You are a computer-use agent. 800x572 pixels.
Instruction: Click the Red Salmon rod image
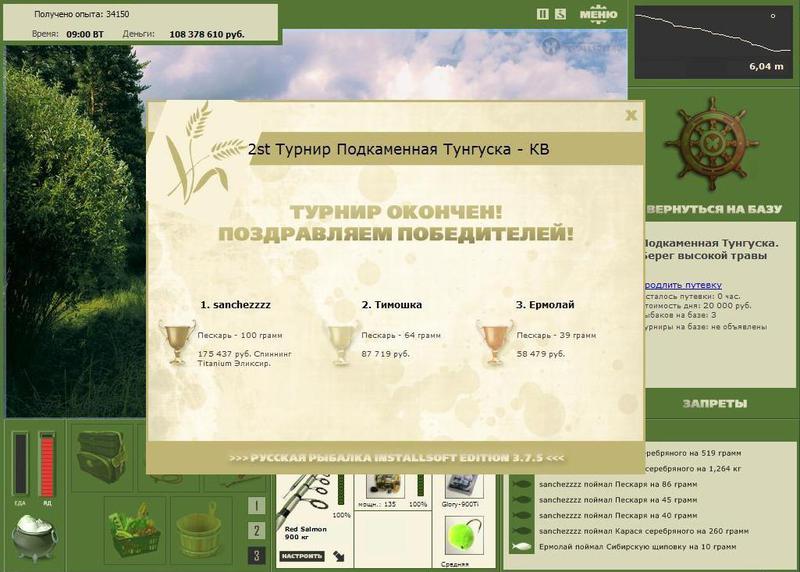pos(304,498)
